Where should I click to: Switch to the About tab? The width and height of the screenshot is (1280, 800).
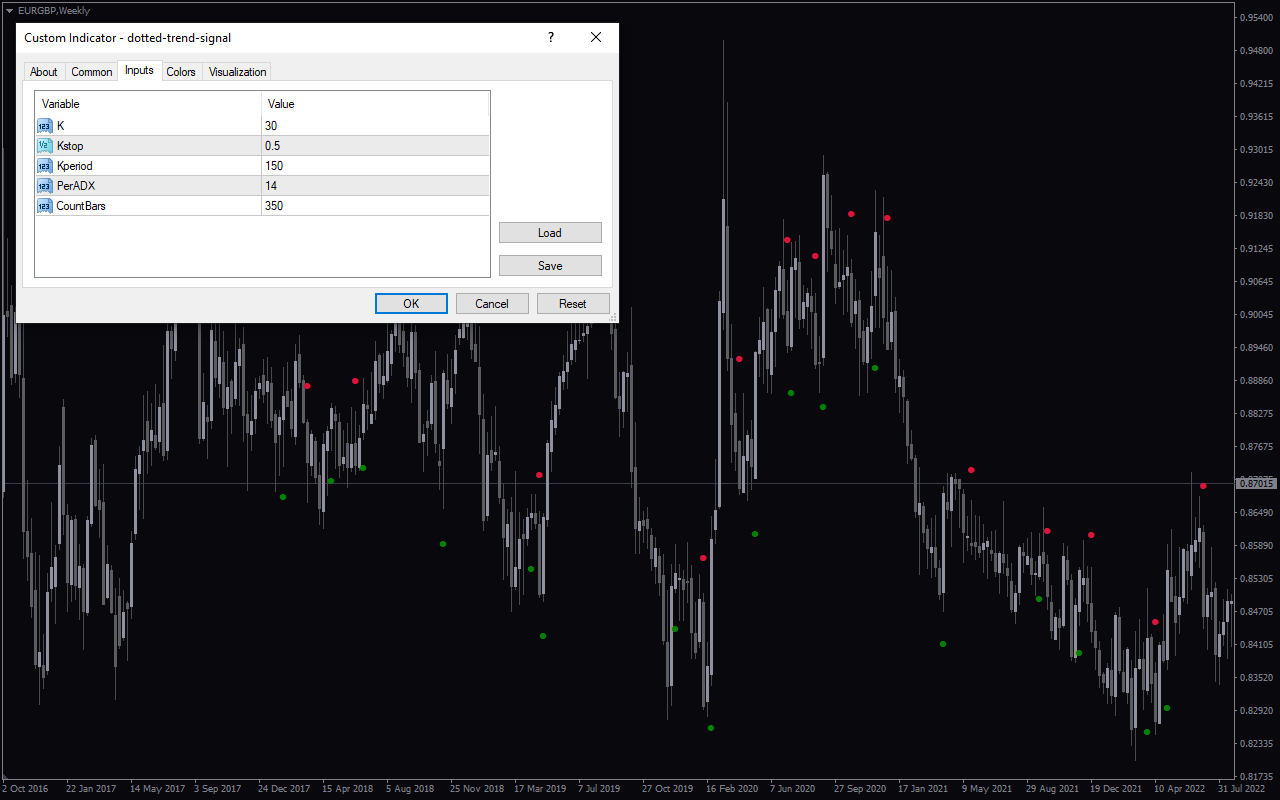[44, 72]
